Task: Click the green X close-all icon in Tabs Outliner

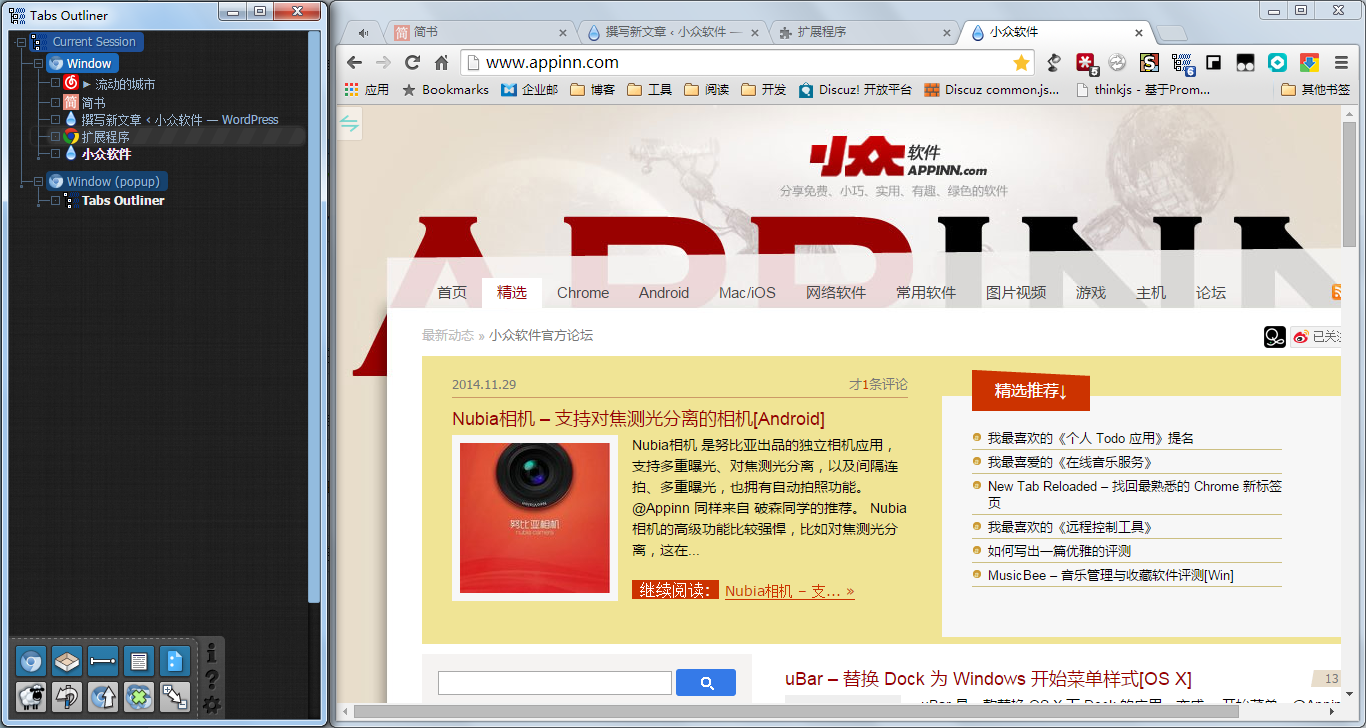Action: pos(139,697)
